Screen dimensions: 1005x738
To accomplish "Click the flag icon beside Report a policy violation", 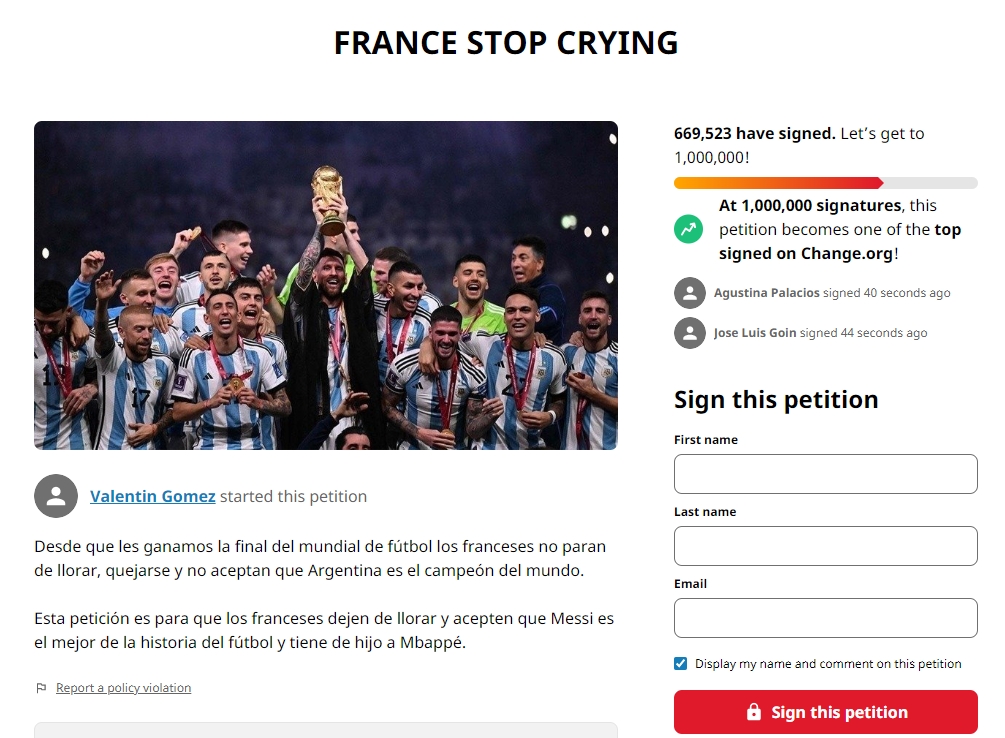I will [41, 688].
